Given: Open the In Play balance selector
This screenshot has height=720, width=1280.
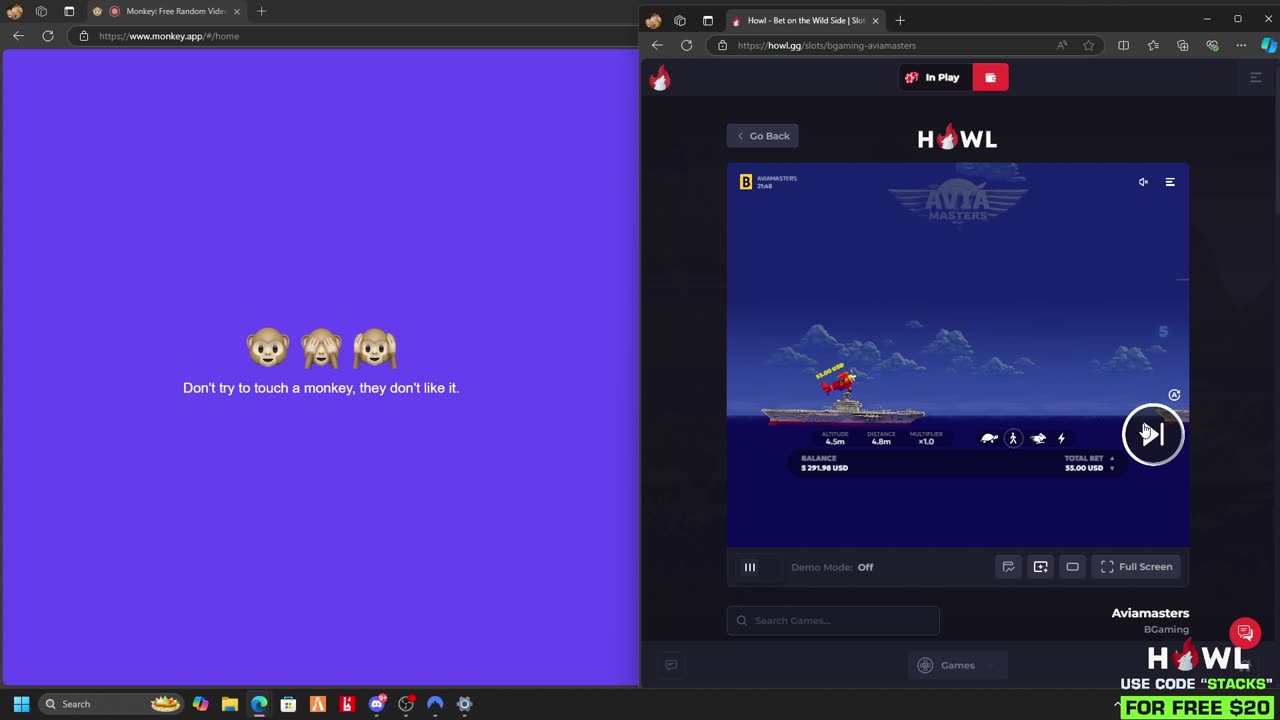Looking at the screenshot, I should [934, 77].
